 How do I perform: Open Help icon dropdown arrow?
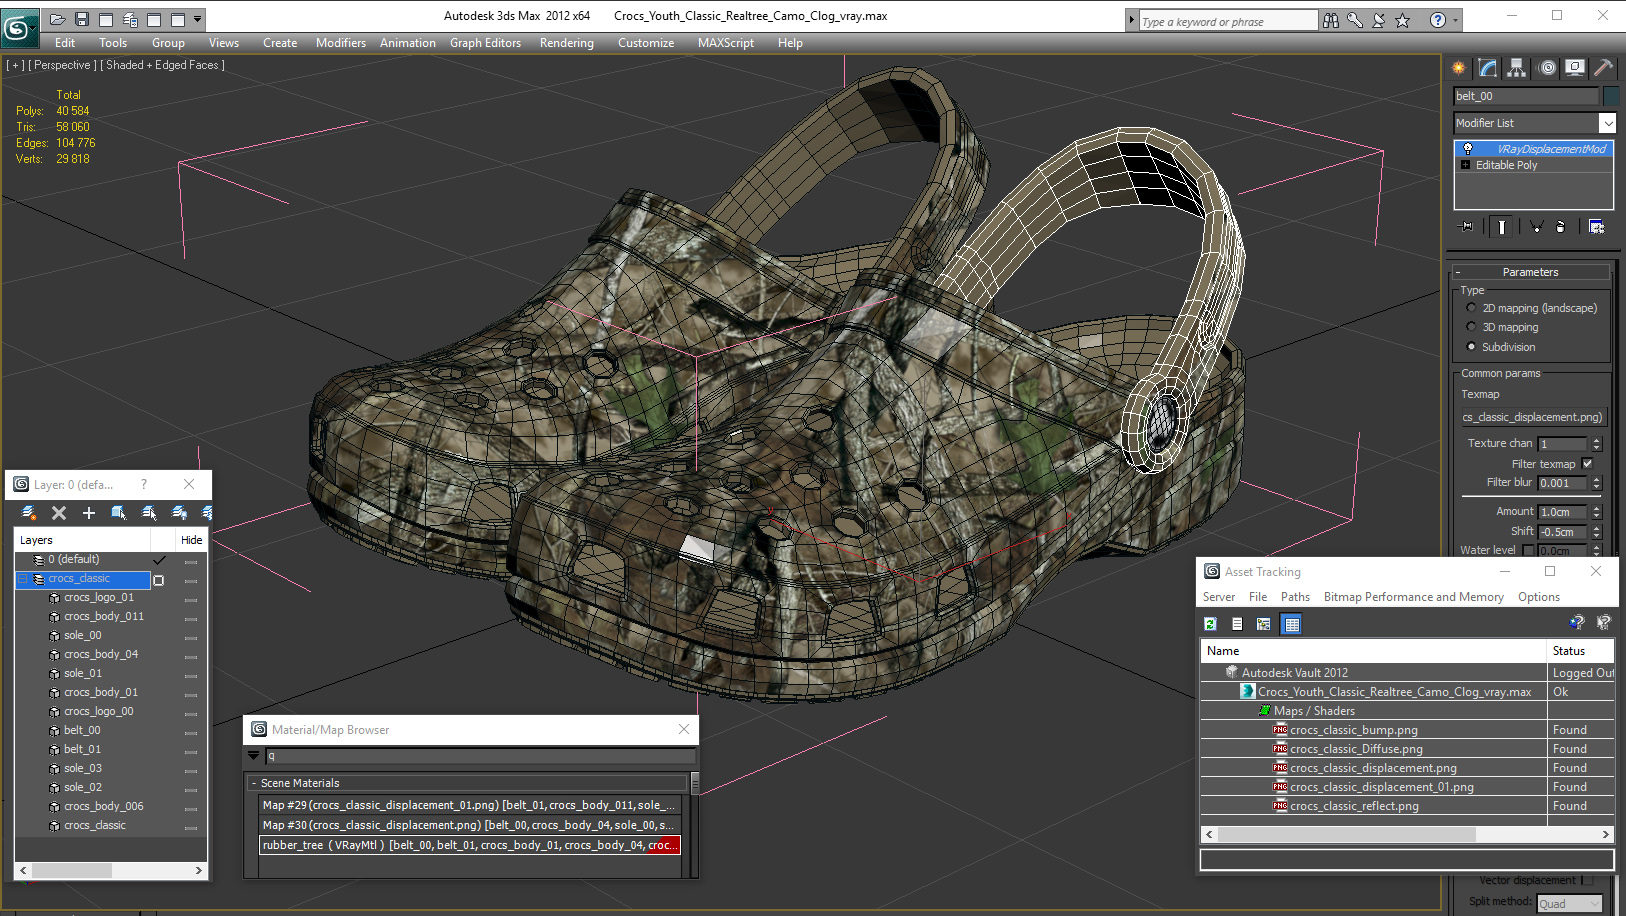click(1455, 20)
